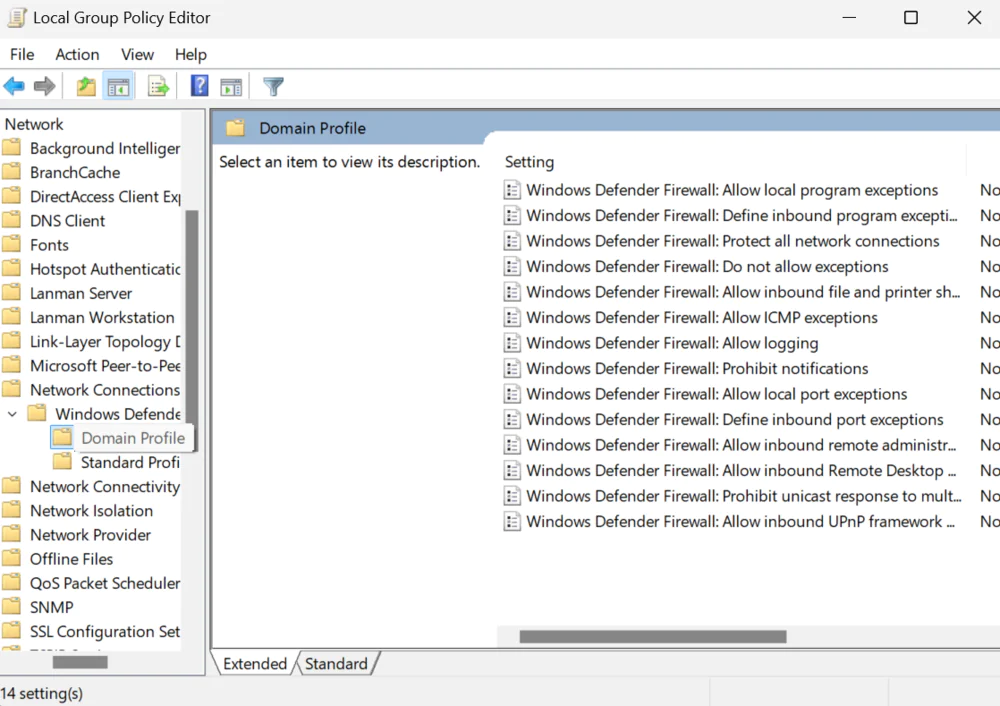Select QoS Packet Scheduler folder

pos(105,583)
